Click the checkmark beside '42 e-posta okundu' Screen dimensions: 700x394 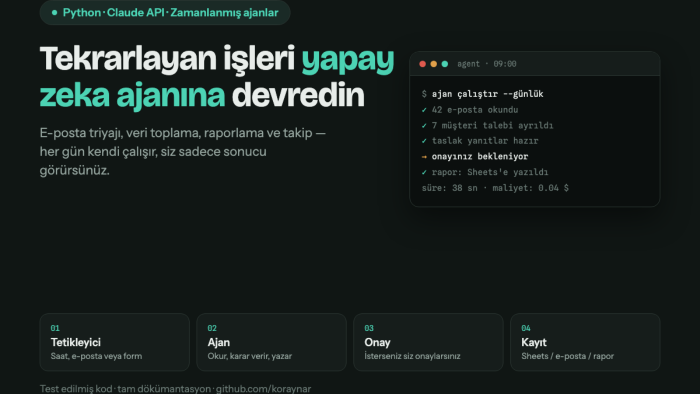(x=424, y=110)
